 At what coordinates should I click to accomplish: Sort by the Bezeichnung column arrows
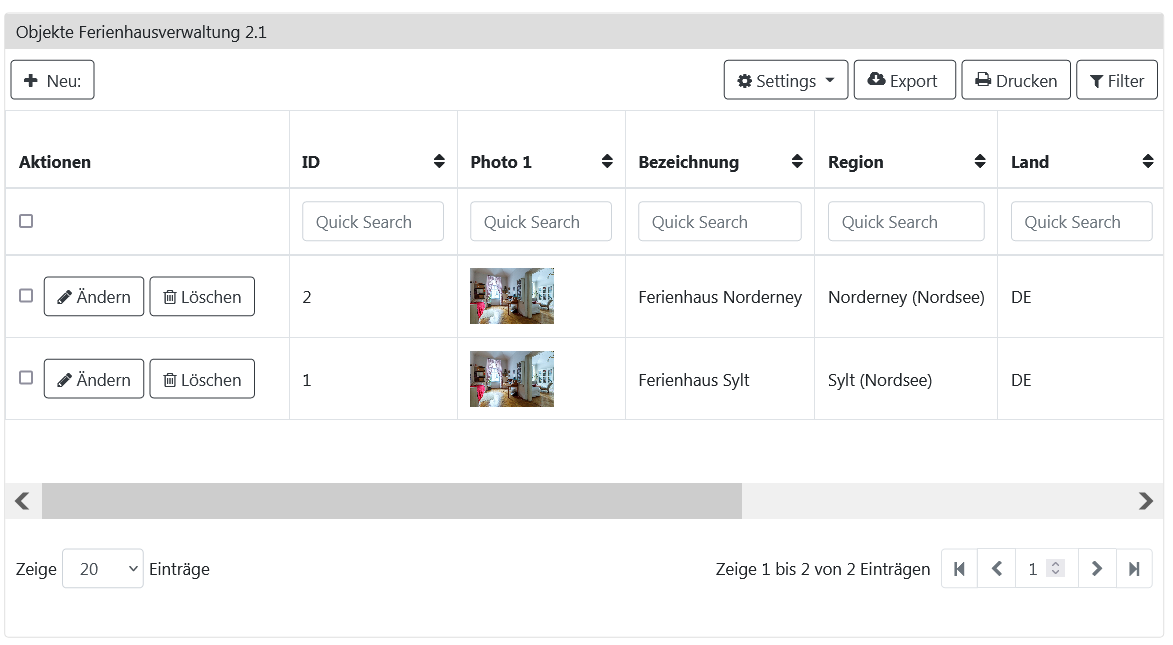pyautogui.click(x=797, y=162)
